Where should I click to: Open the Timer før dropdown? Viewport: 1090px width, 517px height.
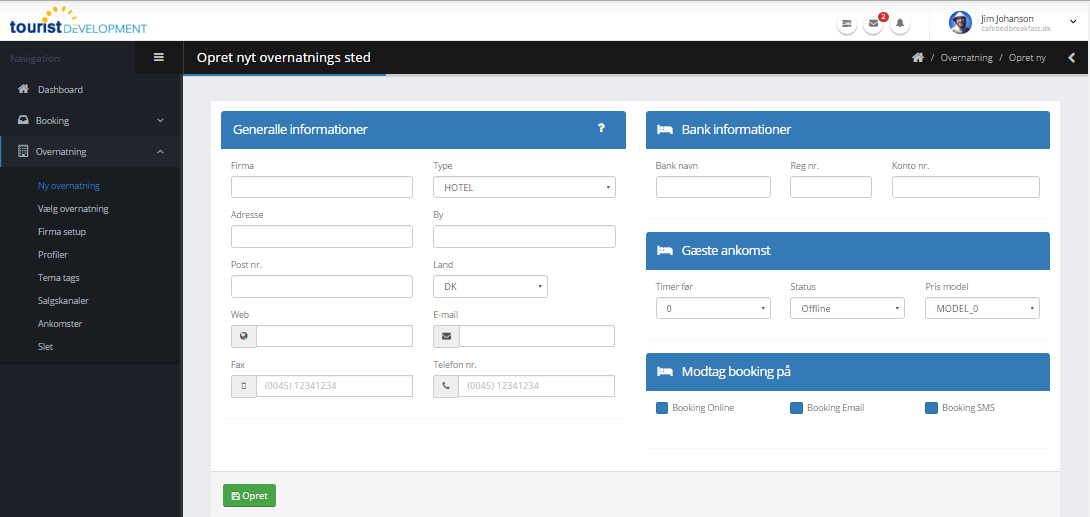713,308
